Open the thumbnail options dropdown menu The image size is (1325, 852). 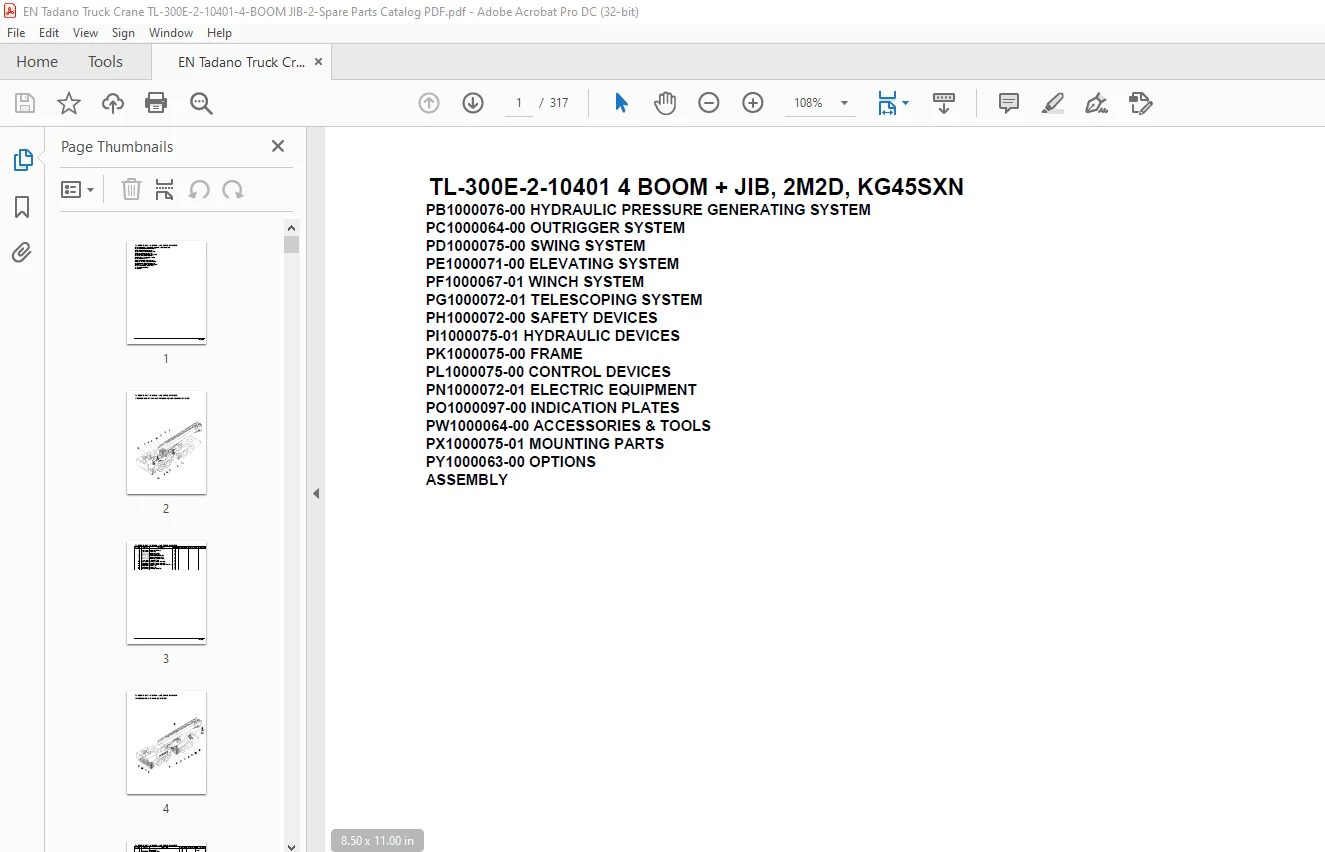(78, 190)
